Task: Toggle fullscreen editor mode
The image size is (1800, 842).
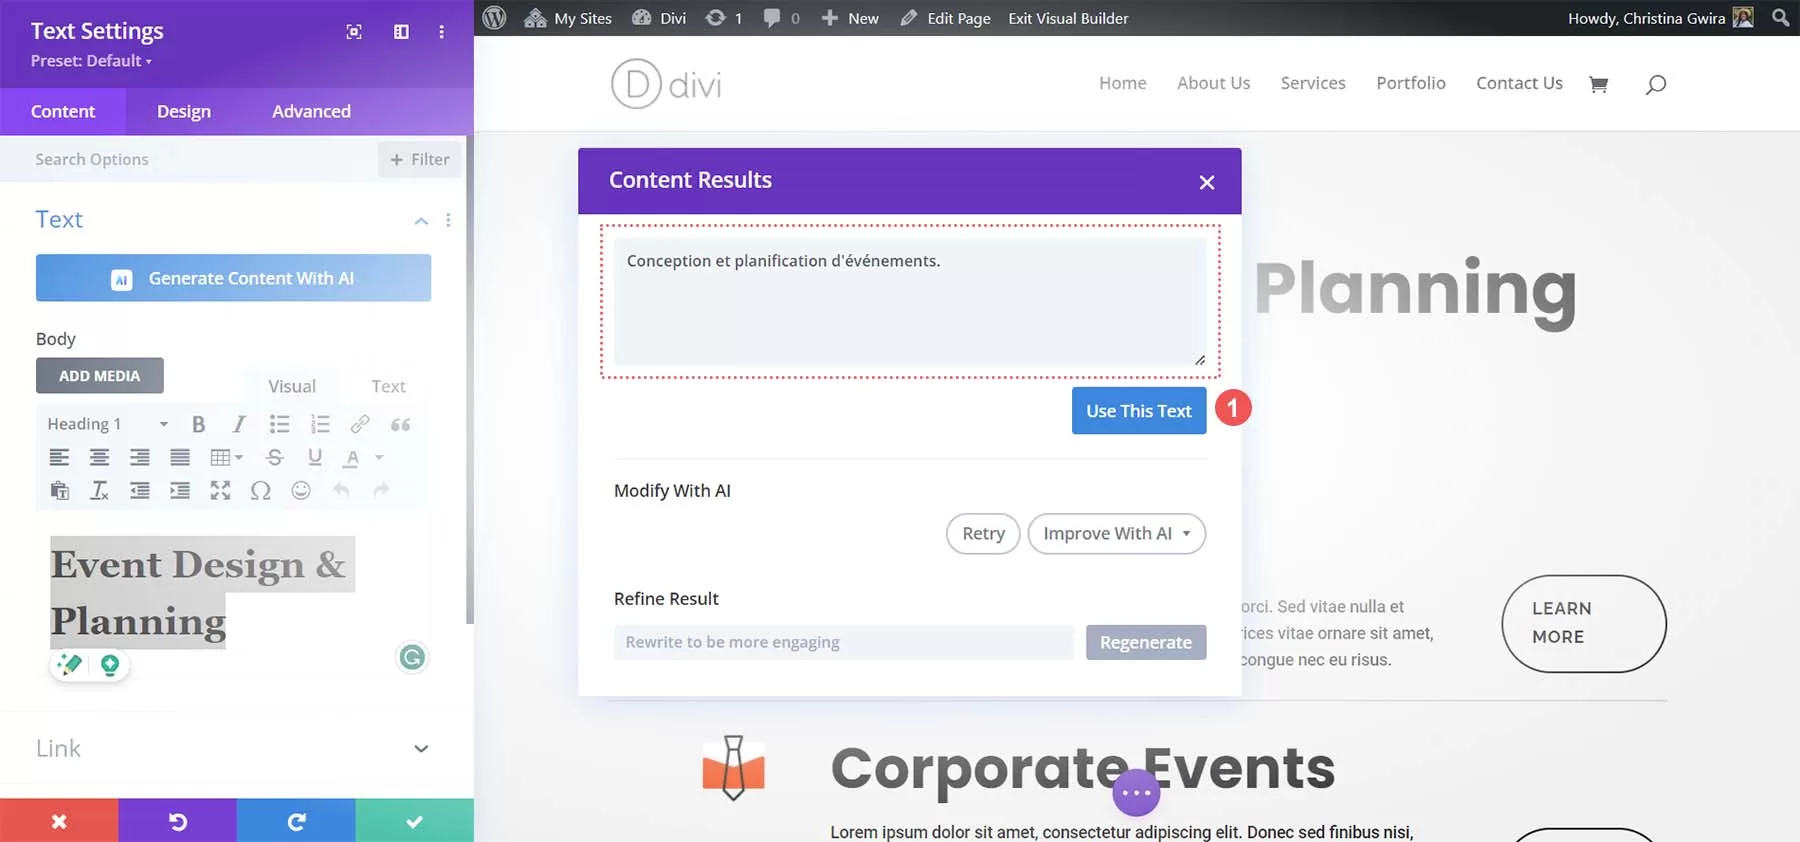Action: pos(220,490)
